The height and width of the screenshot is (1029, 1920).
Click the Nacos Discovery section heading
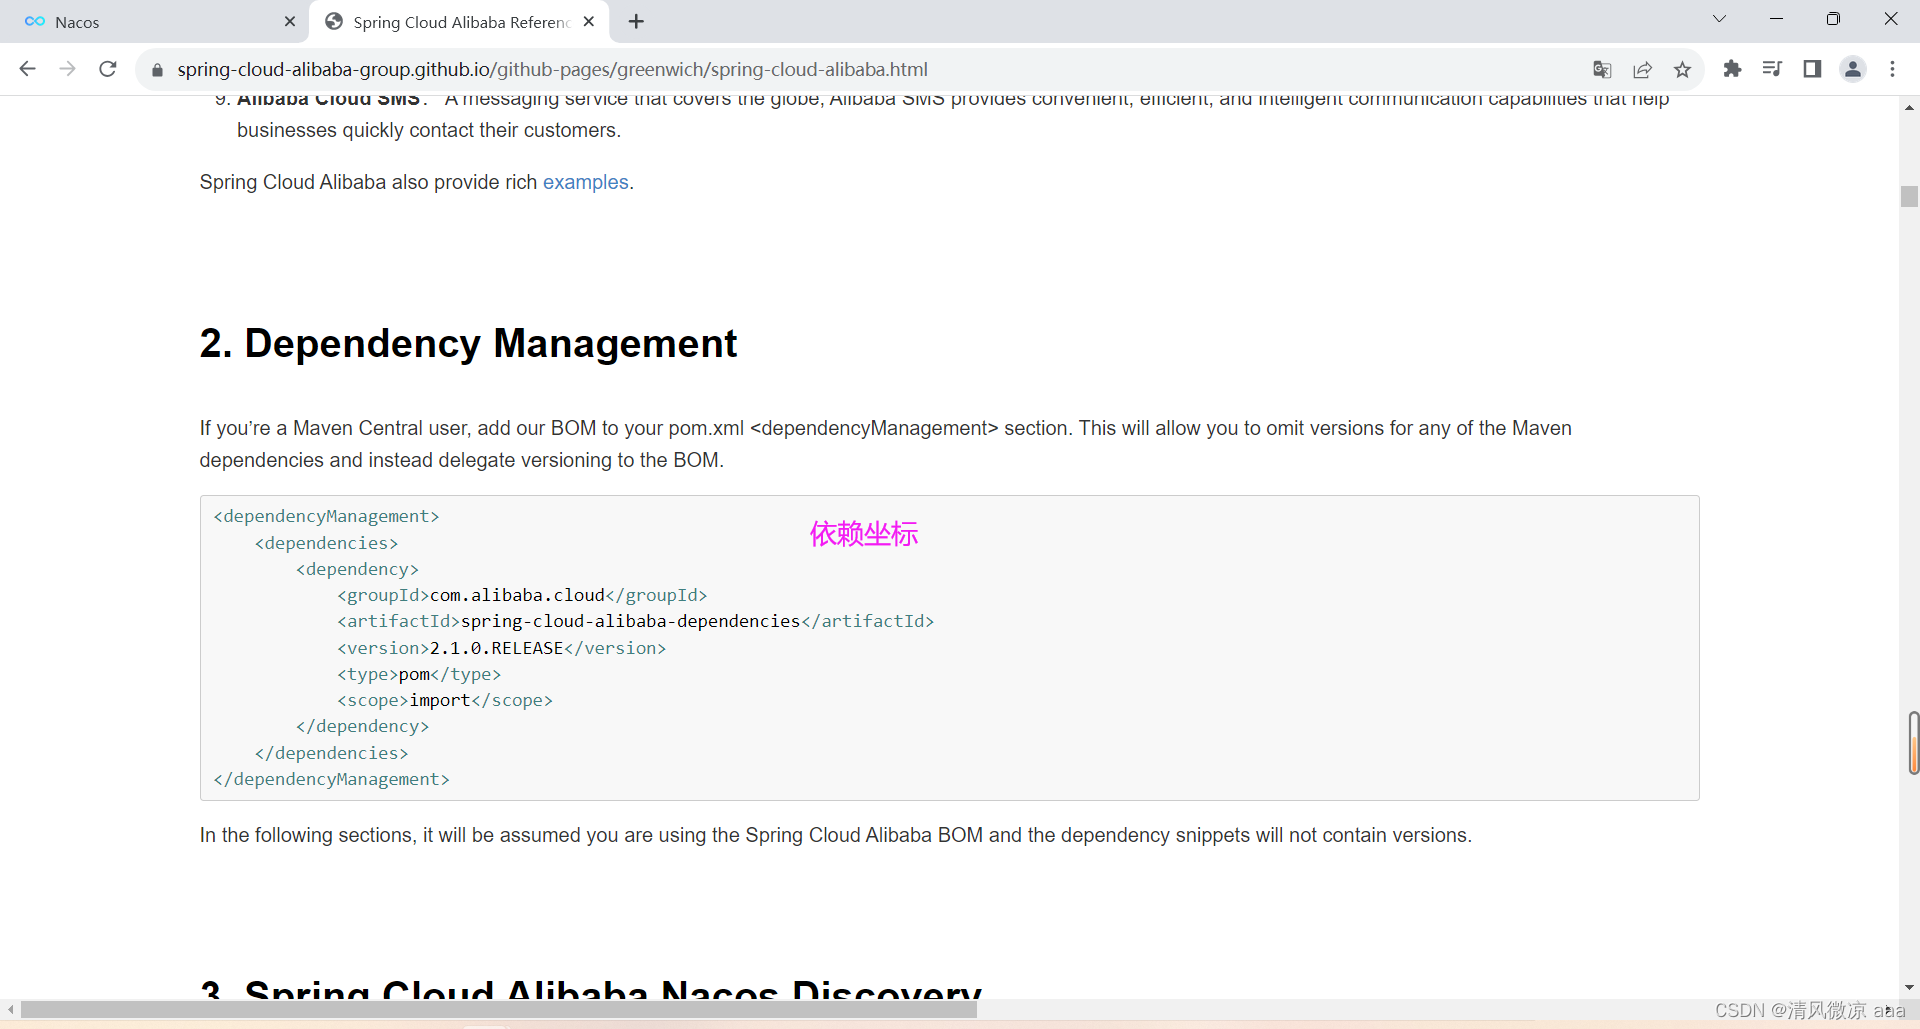[590, 988]
